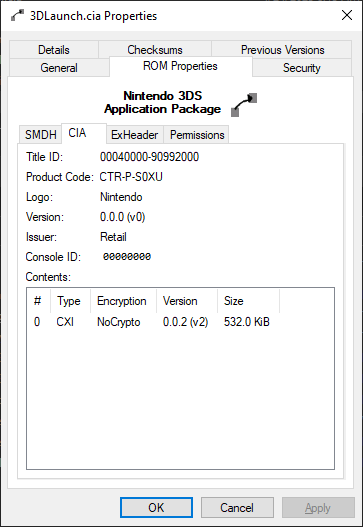363x527 pixels.
Task: Switch to the Details tab
Action: (54, 50)
